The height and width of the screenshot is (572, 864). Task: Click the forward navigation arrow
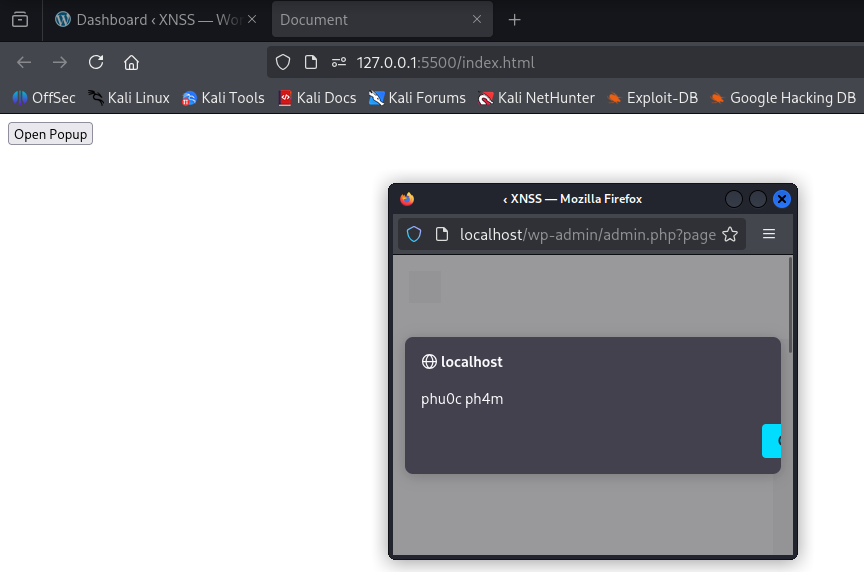[60, 62]
